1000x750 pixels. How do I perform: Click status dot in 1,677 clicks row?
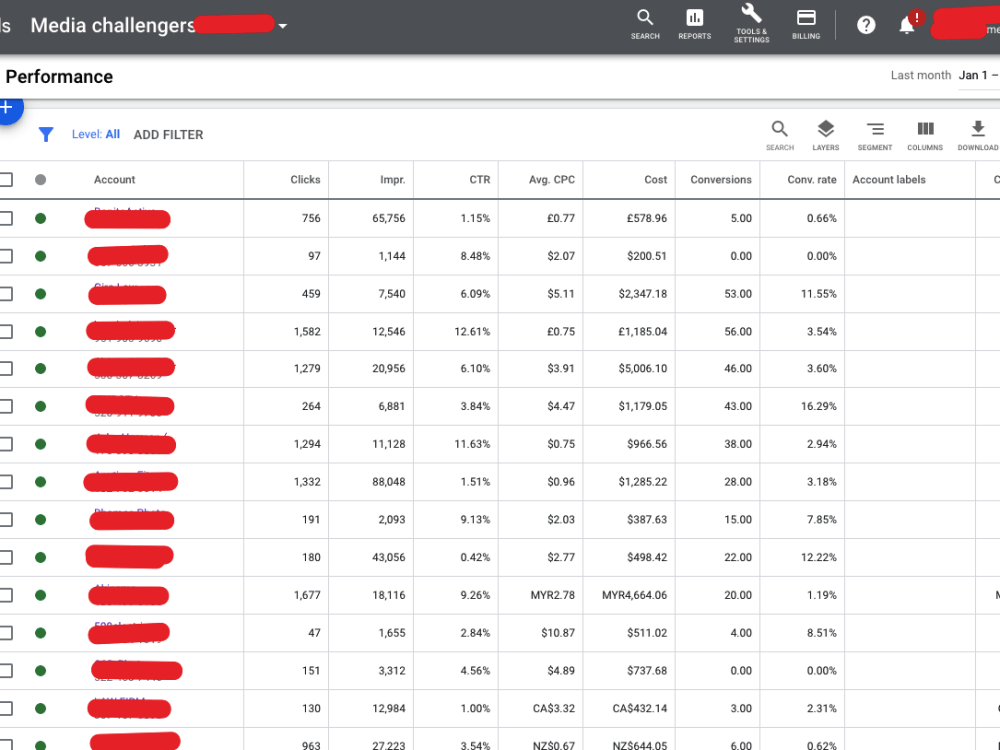pyautogui.click(x=40, y=595)
